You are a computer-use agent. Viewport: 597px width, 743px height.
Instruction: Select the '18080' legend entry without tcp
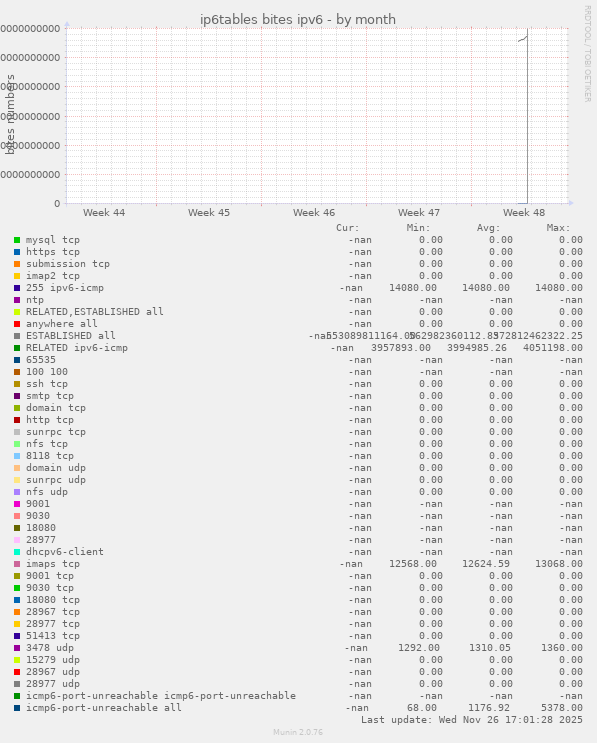point(41,527)
